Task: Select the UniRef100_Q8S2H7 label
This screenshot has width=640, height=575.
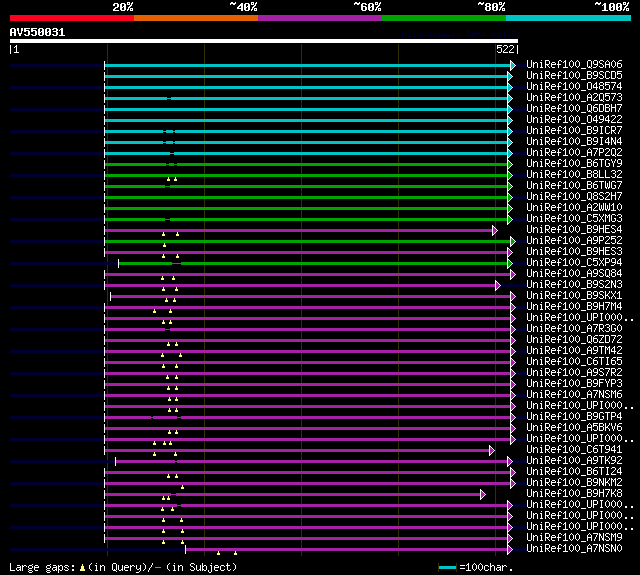Action: click(x=574, y=197)
